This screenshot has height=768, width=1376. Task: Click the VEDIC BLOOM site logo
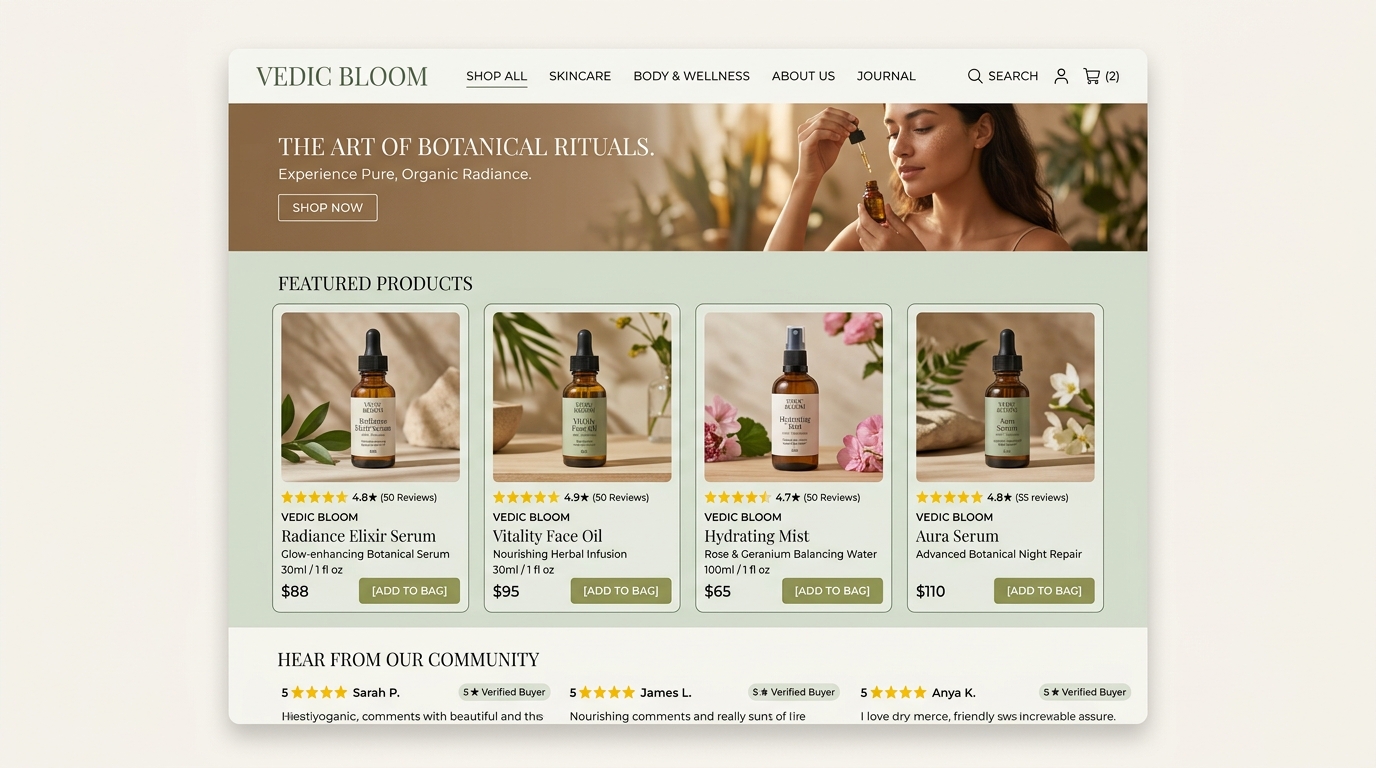(342, 76)
